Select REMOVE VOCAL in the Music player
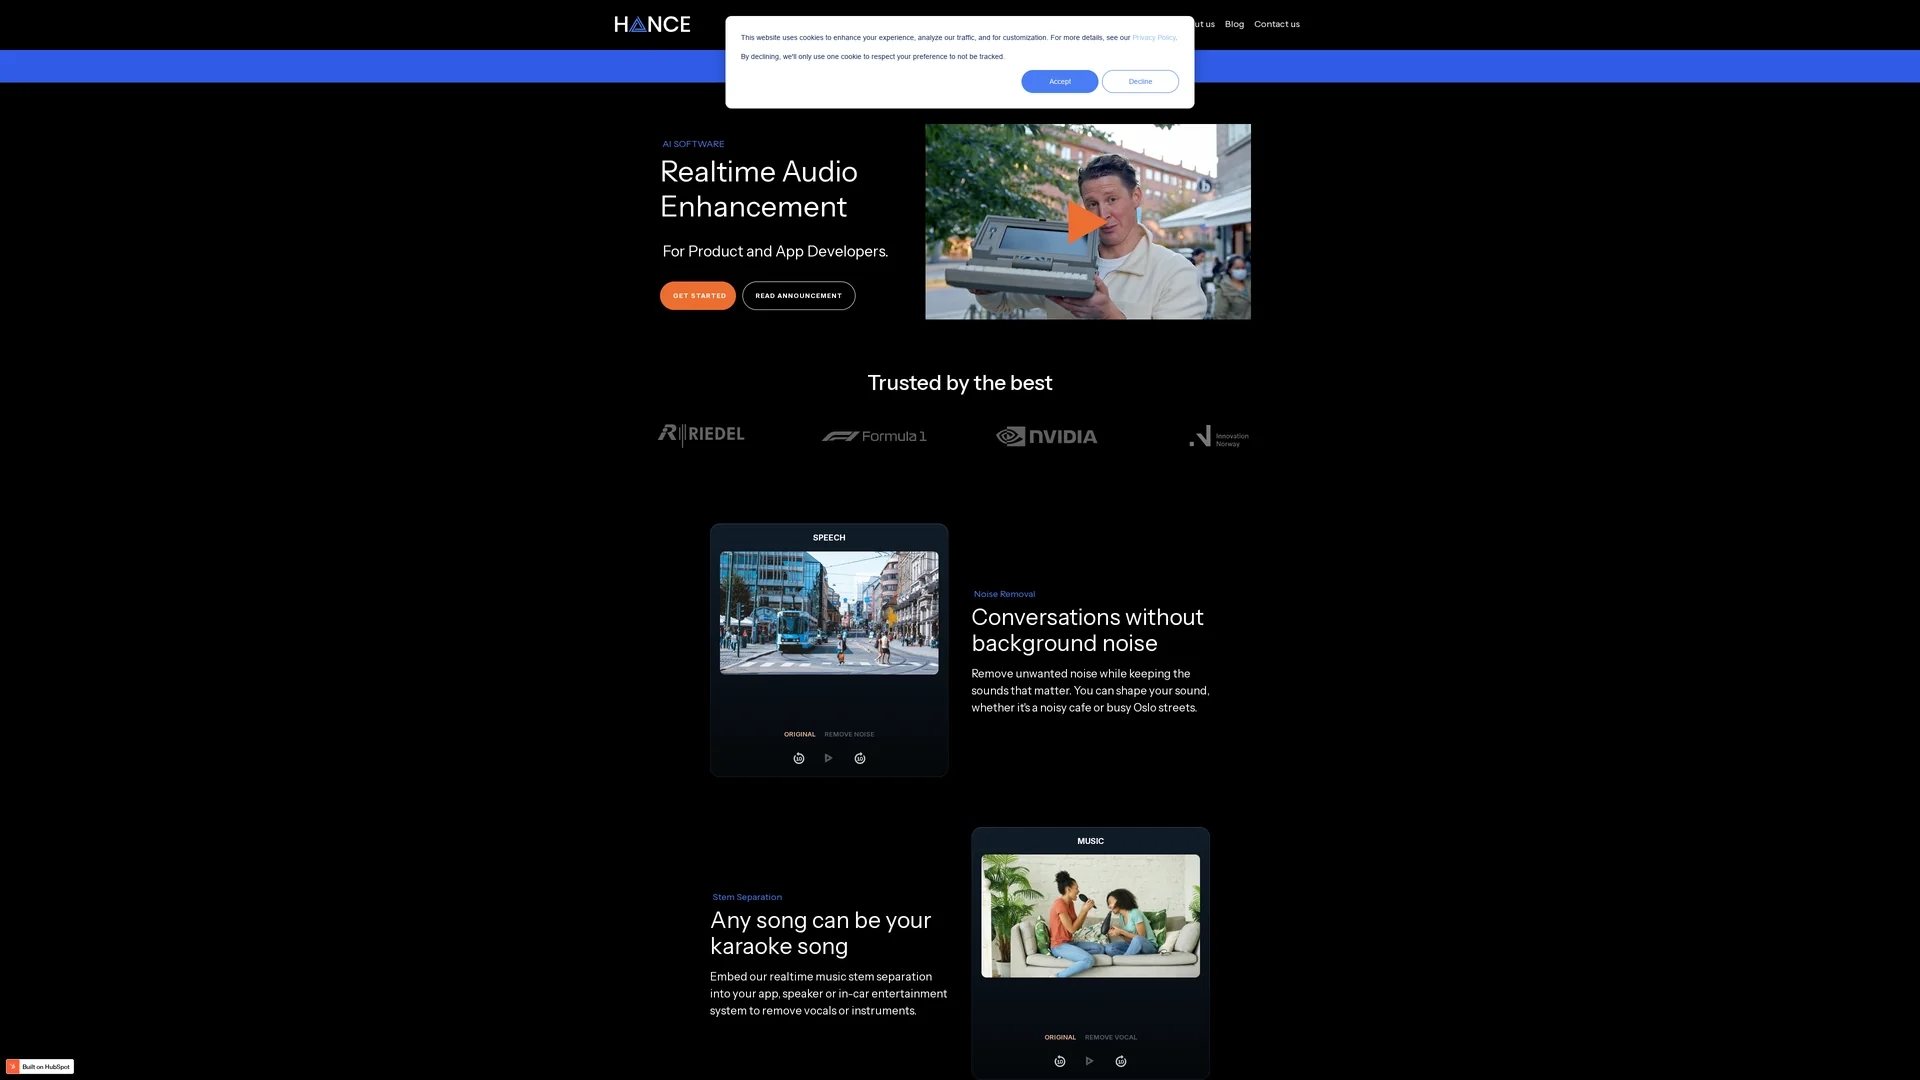The height and width of the screenshot is (1080, 1920). (x=1111, y=1037)
